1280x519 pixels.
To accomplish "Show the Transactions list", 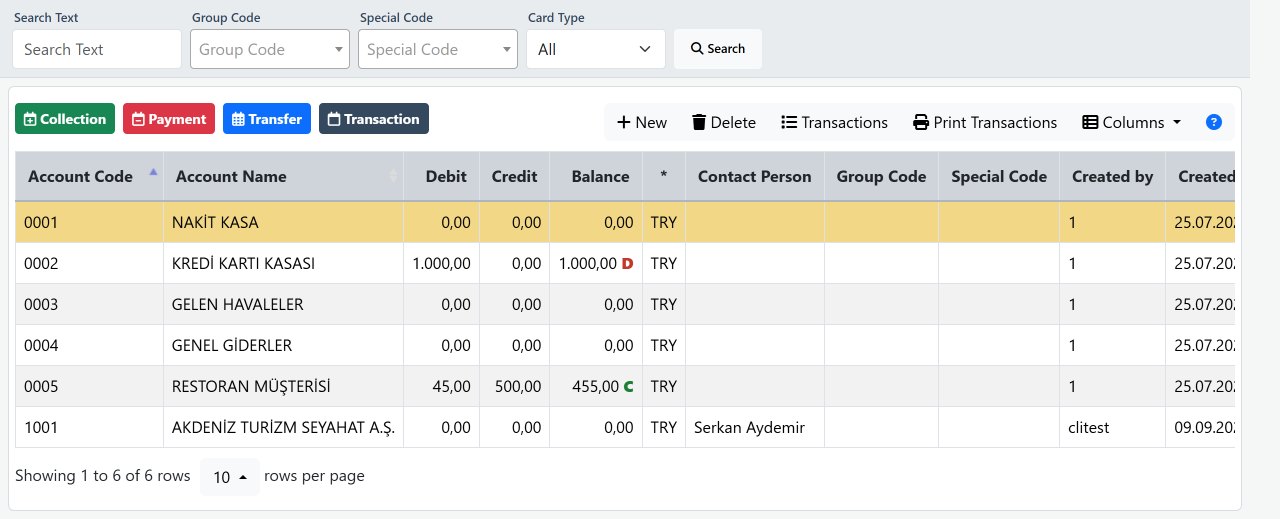I will (834, 122).
